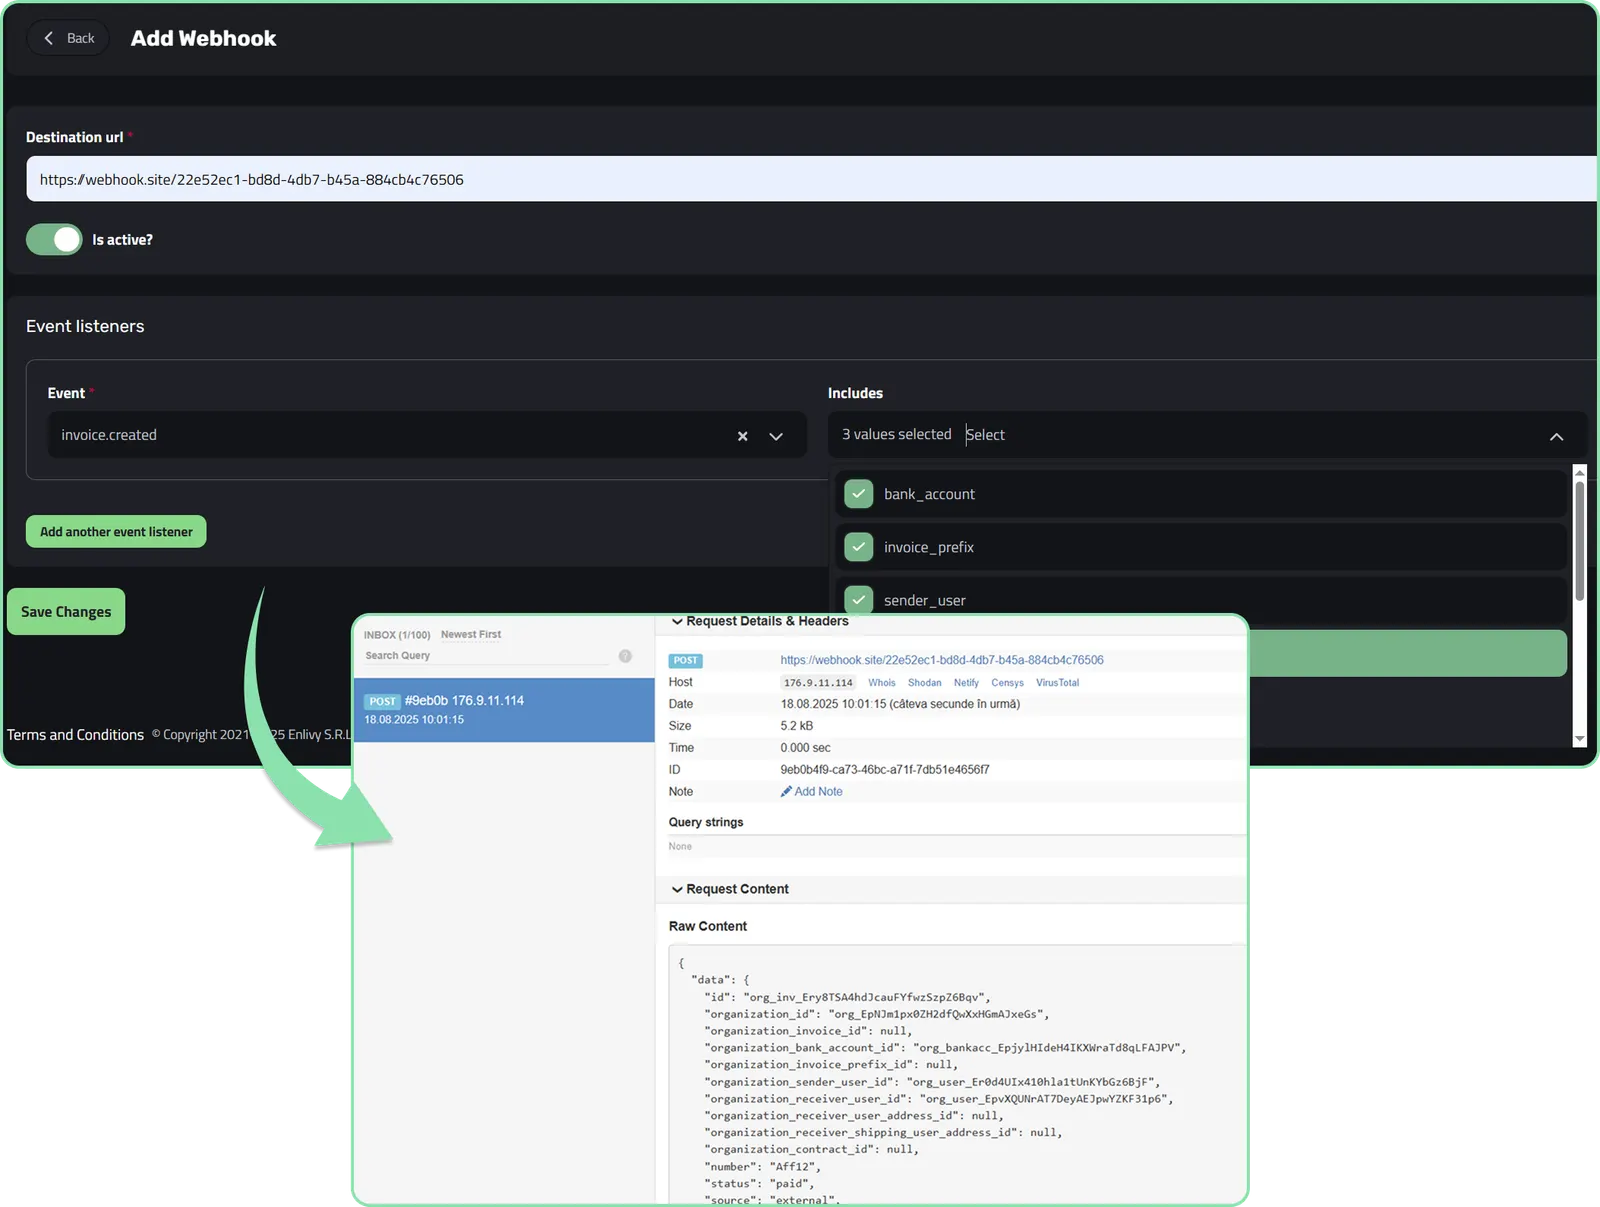Screen dimensions: 1600x1207
Task: Click the Add Note pencil link
Action: point(811,792)
